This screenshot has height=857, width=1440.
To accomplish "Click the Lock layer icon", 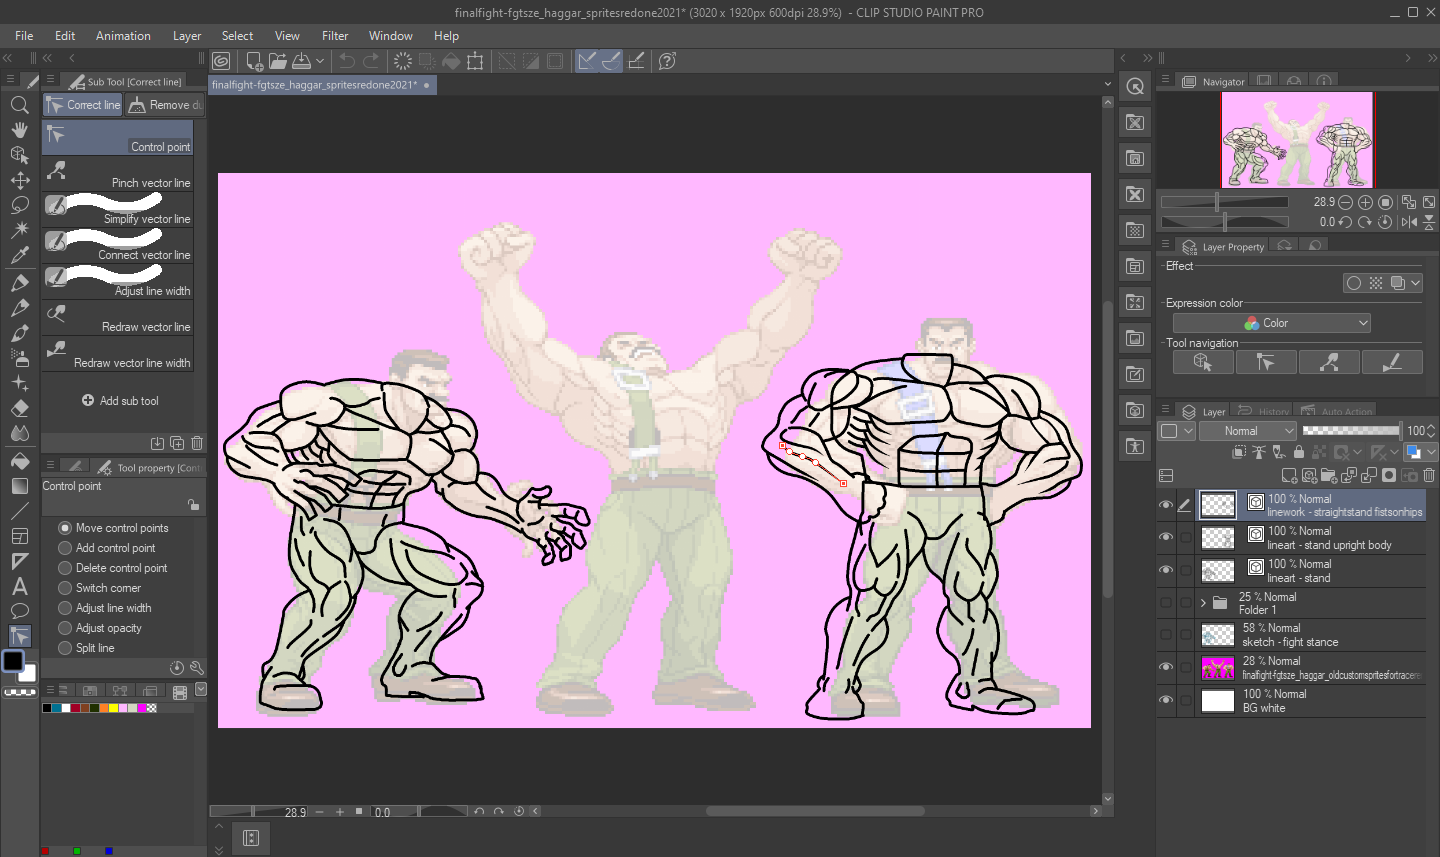I will [1299, 452].
